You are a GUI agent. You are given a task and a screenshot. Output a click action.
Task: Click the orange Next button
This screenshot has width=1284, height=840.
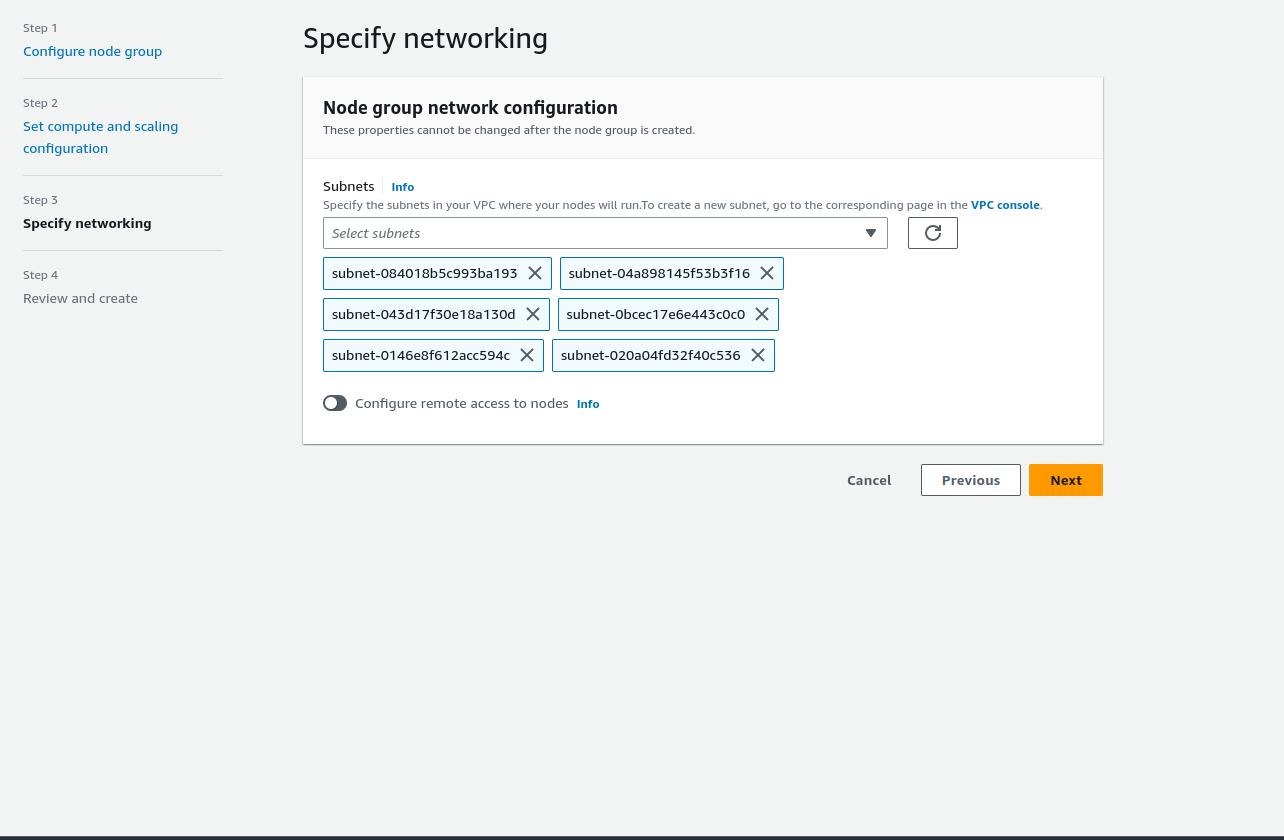1065,480
